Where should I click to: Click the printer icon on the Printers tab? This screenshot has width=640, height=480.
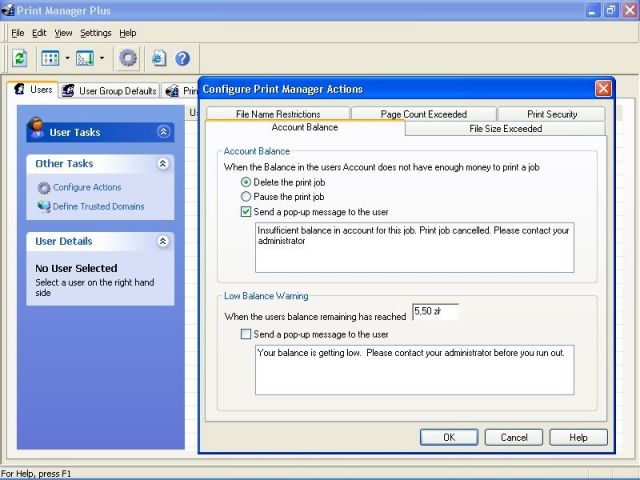pos(172,91)
